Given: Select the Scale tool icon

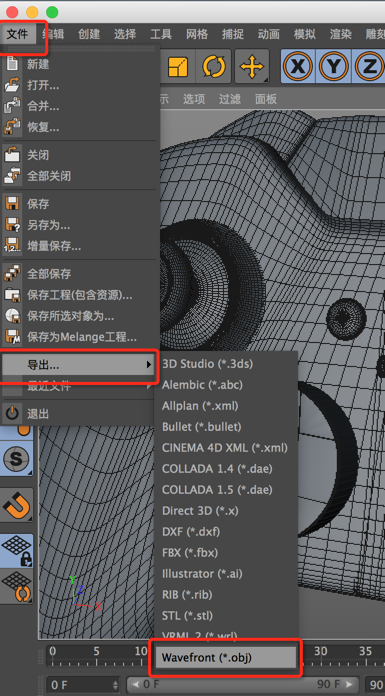Looking at the screenshot, I should [x=179, y=66].
